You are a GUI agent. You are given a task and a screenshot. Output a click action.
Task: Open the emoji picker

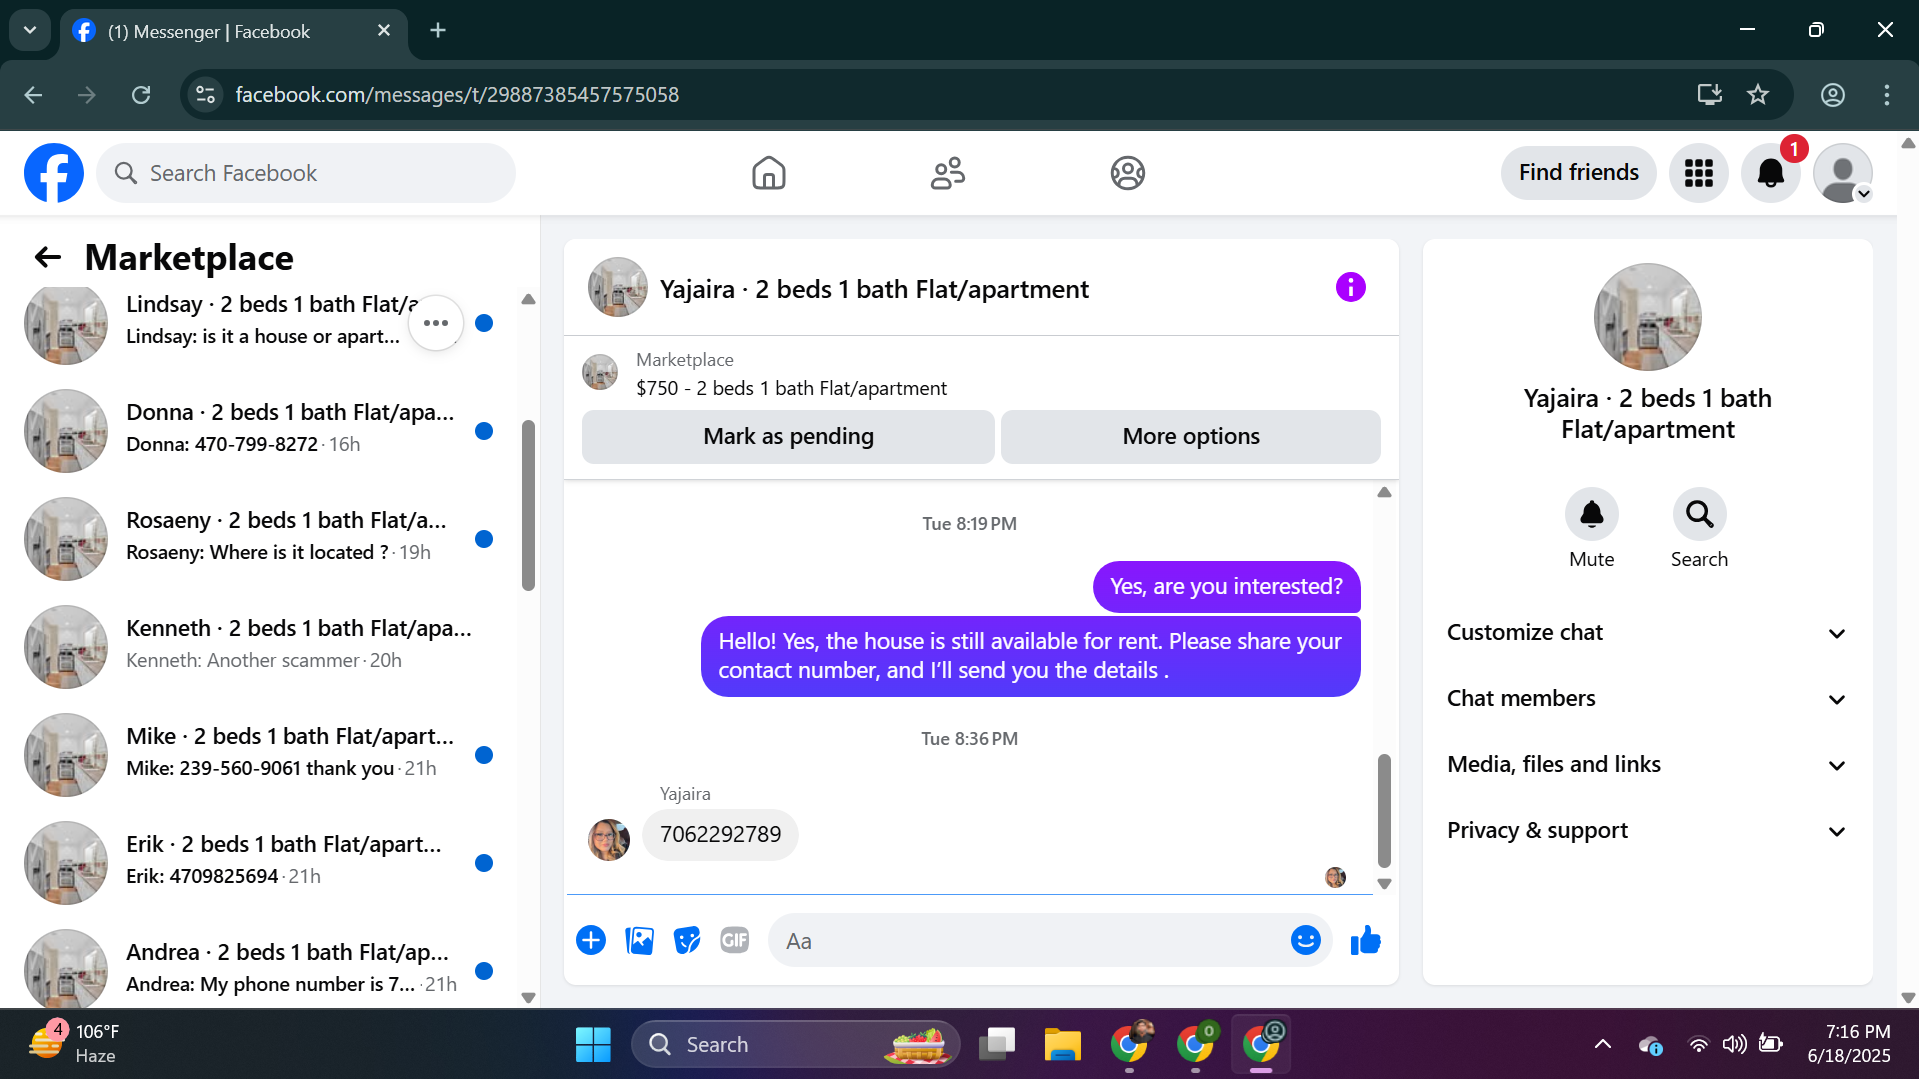click(x=1305, y=941)
